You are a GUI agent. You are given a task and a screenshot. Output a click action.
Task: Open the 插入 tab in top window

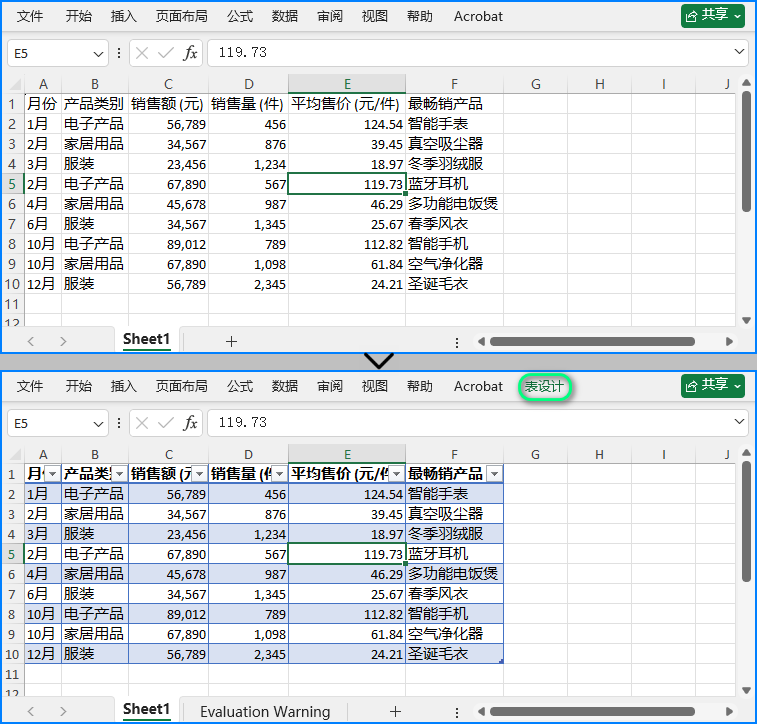pos(124,16)
